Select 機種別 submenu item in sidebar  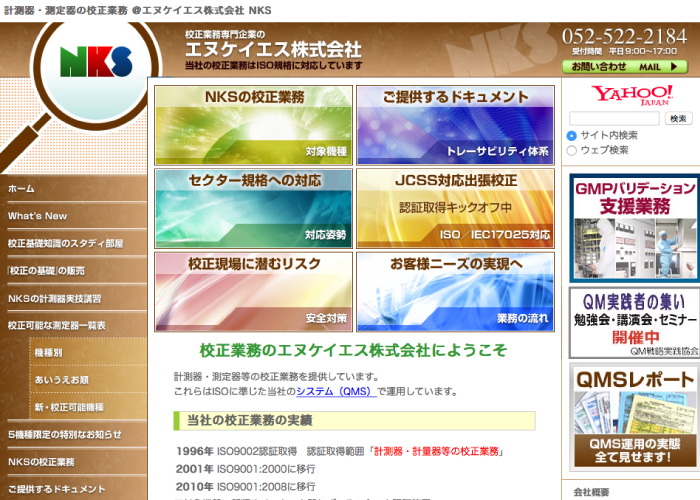click(x=48, y=353)
